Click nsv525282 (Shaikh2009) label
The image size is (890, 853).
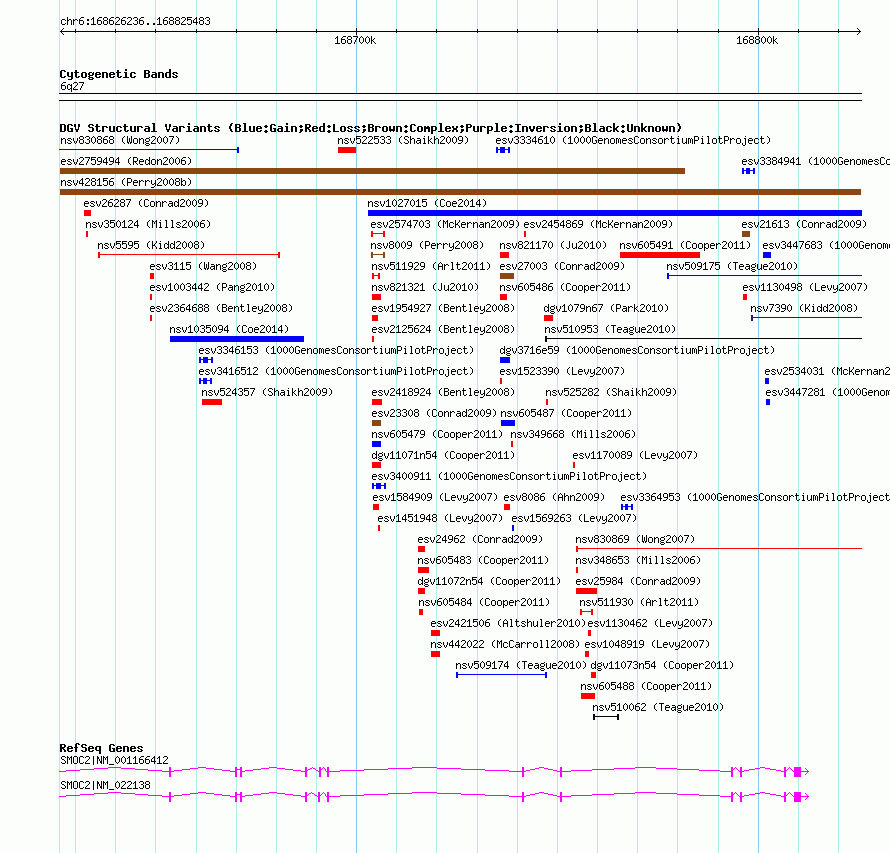pyautogui.click(x=611, y=392)
